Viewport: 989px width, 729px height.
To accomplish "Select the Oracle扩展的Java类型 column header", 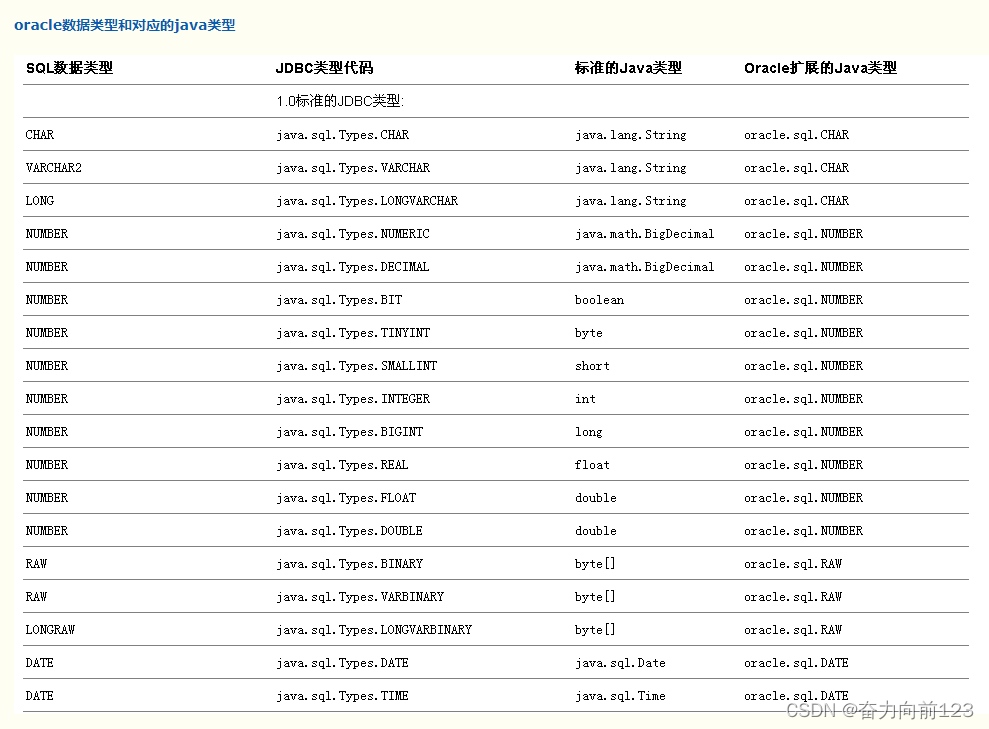I will click(820, 68).
